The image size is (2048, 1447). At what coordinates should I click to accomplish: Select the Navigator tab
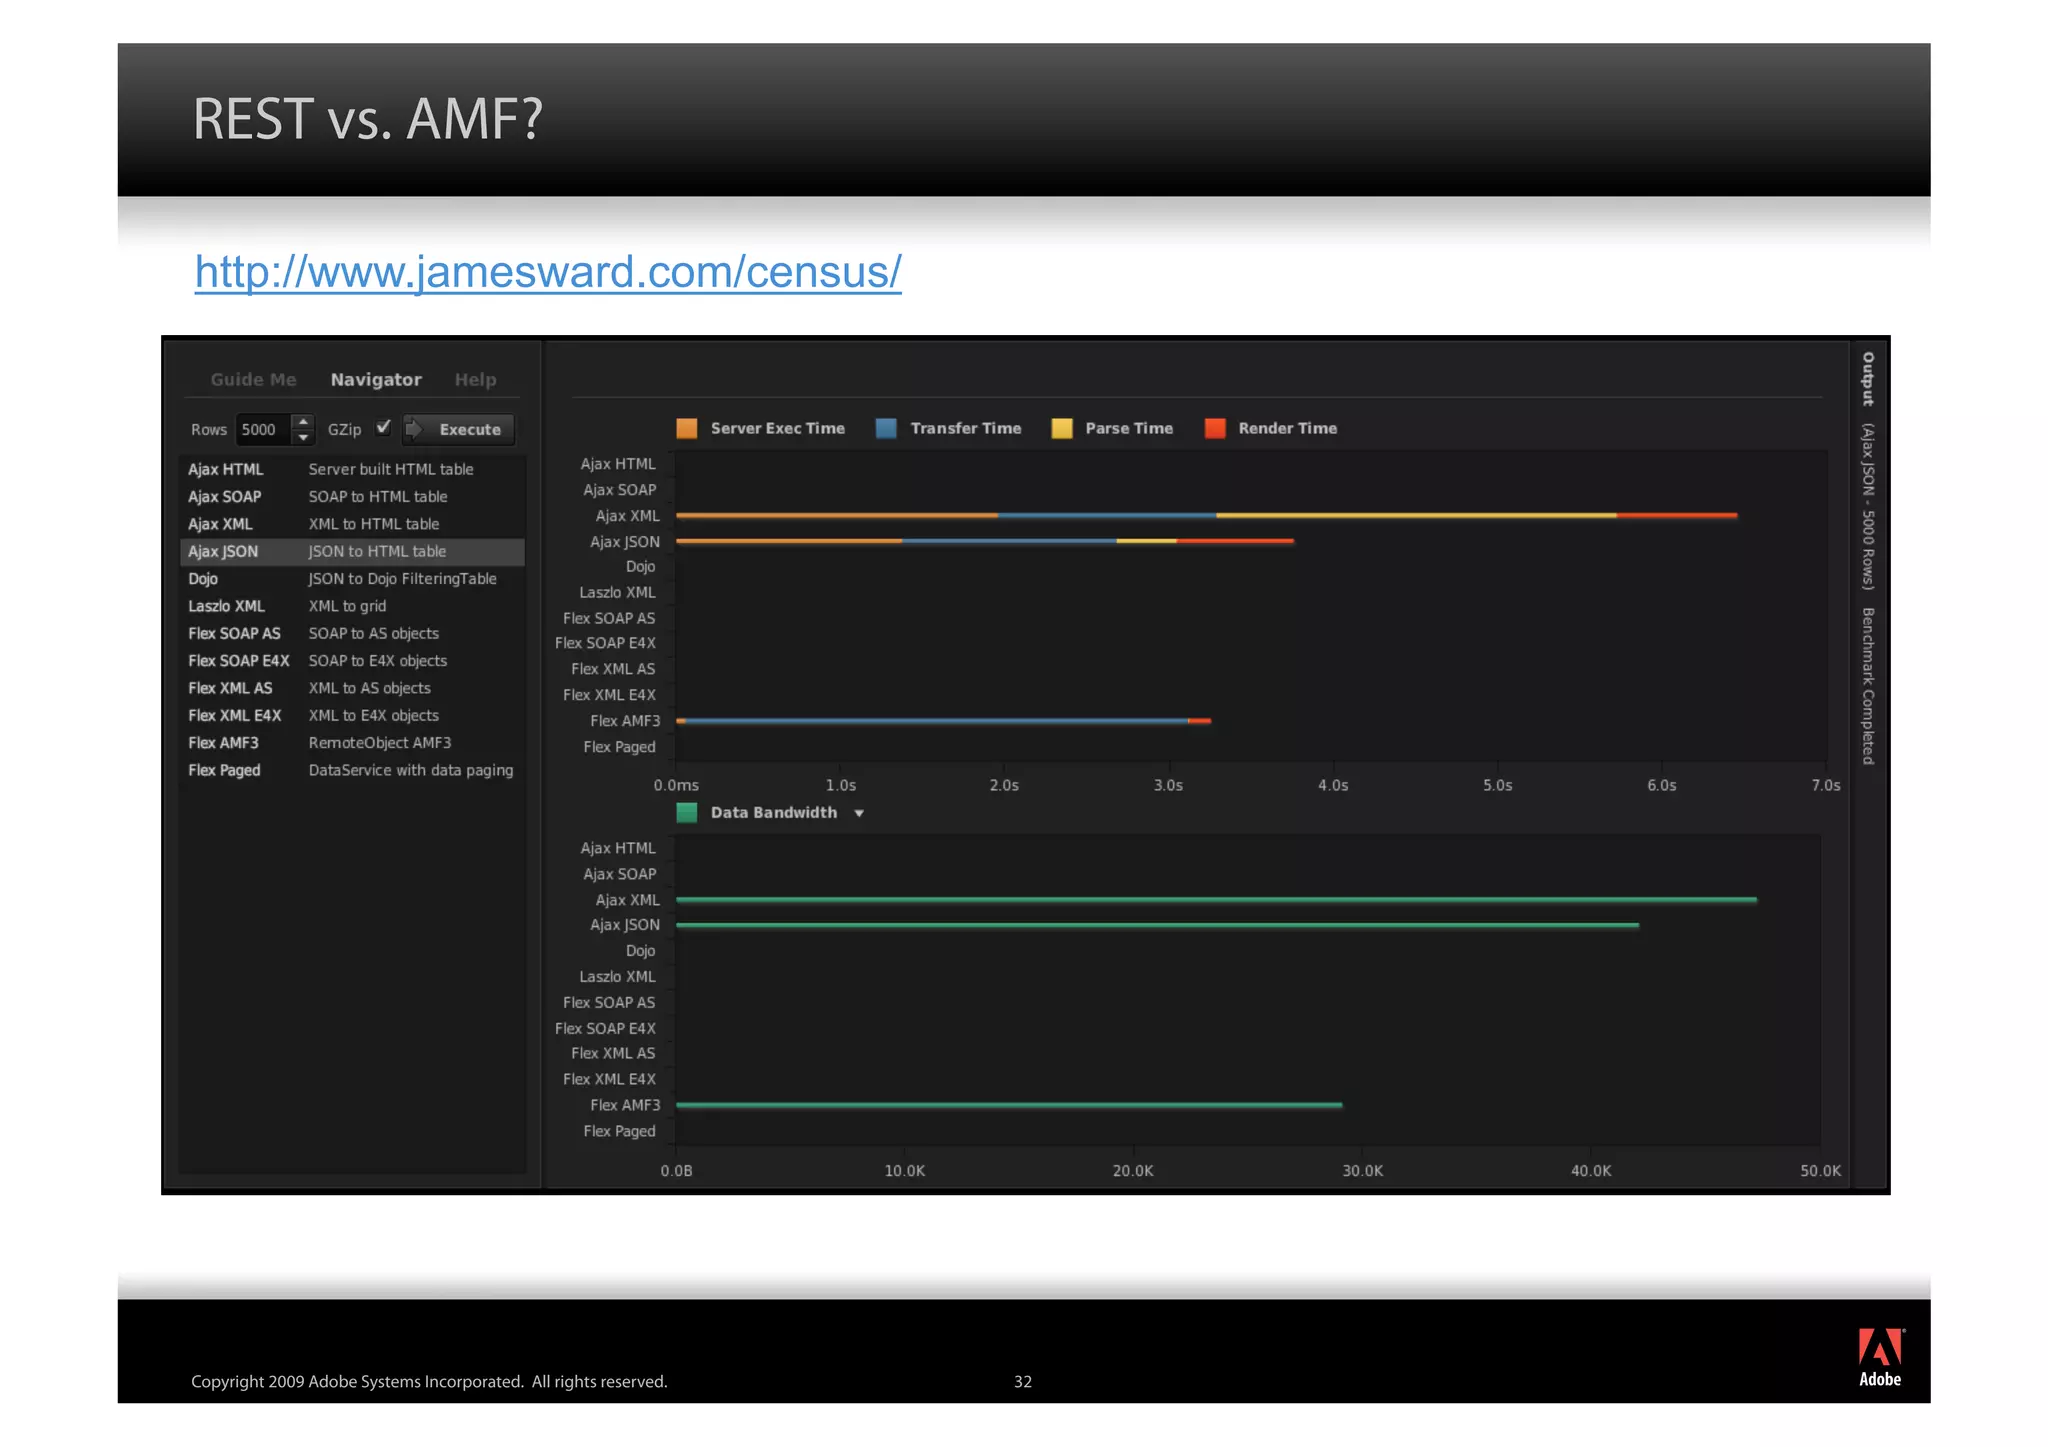pyautogui.click(x=376, y=380)
